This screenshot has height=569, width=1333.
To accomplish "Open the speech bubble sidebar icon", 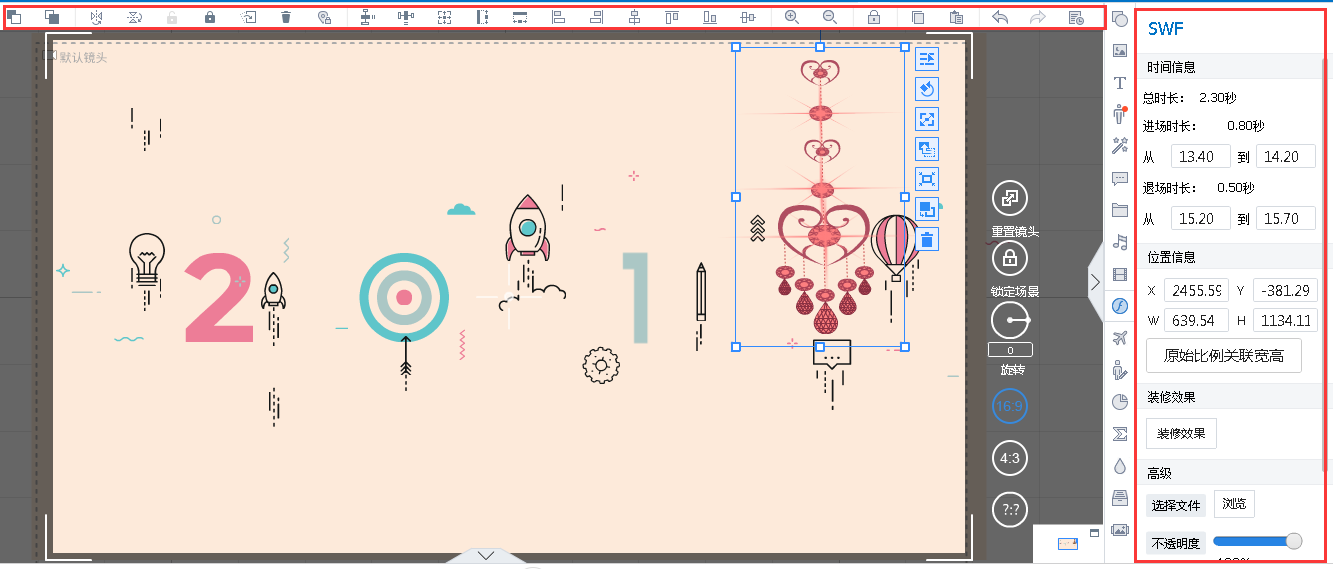I will click(1120, 178).
